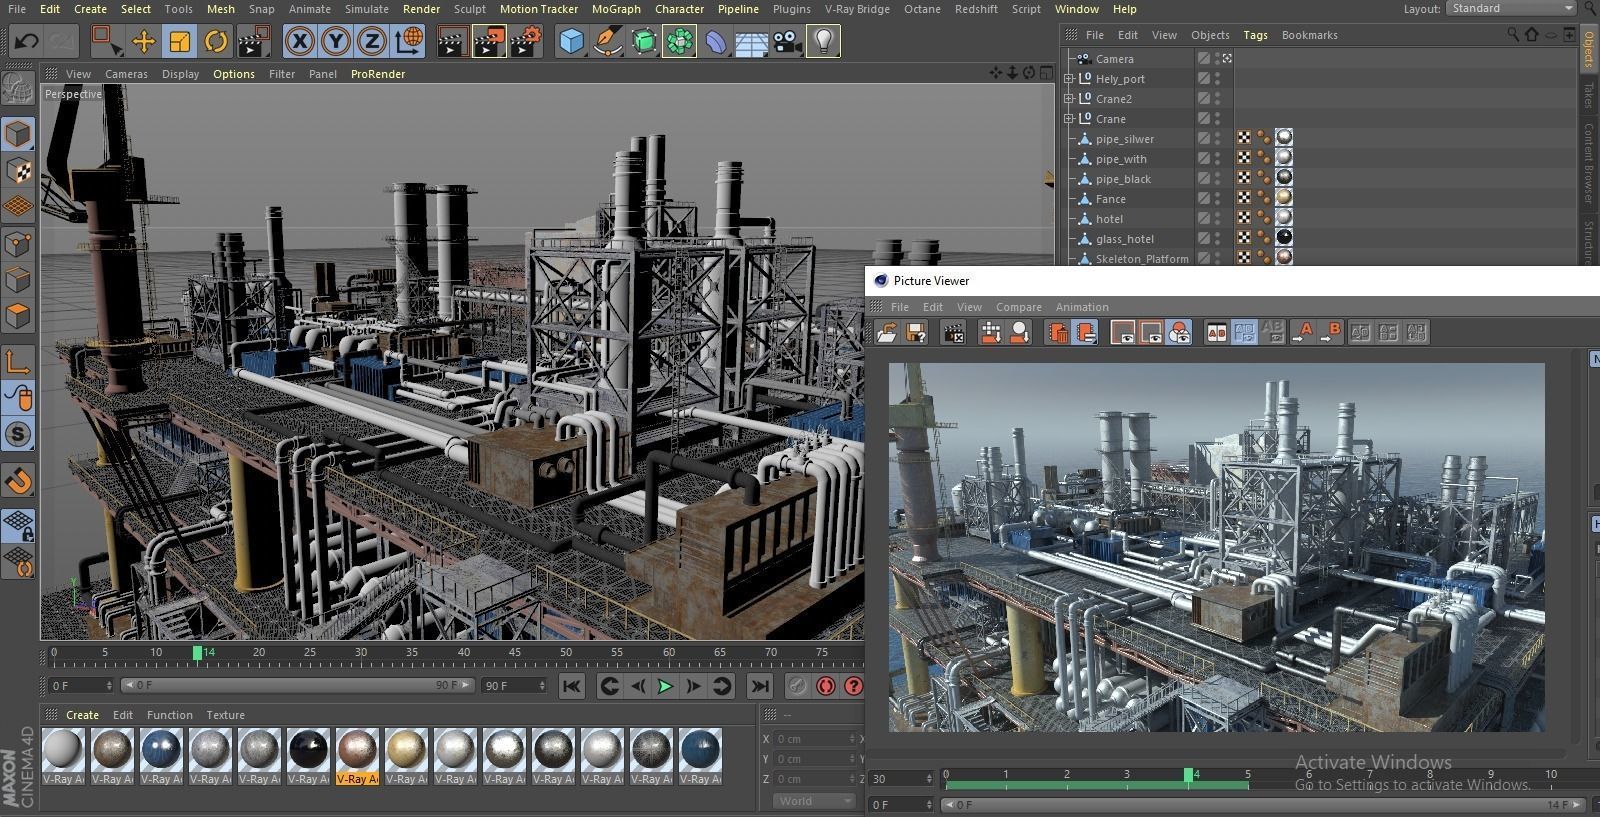Go to the start of animation

click(x=571, y=686)
